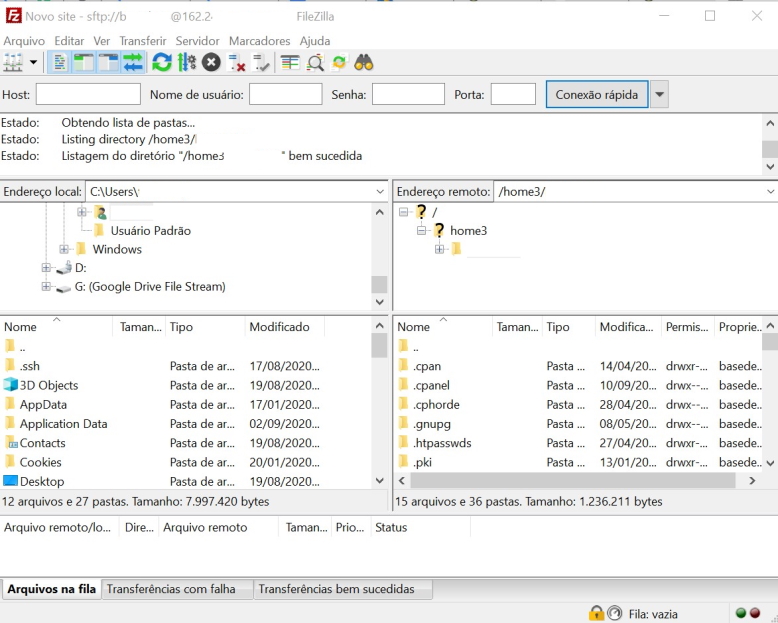Open the quick connect history dropdown
The width and height of the screenshot is (778, 623).
click(659, 94)
